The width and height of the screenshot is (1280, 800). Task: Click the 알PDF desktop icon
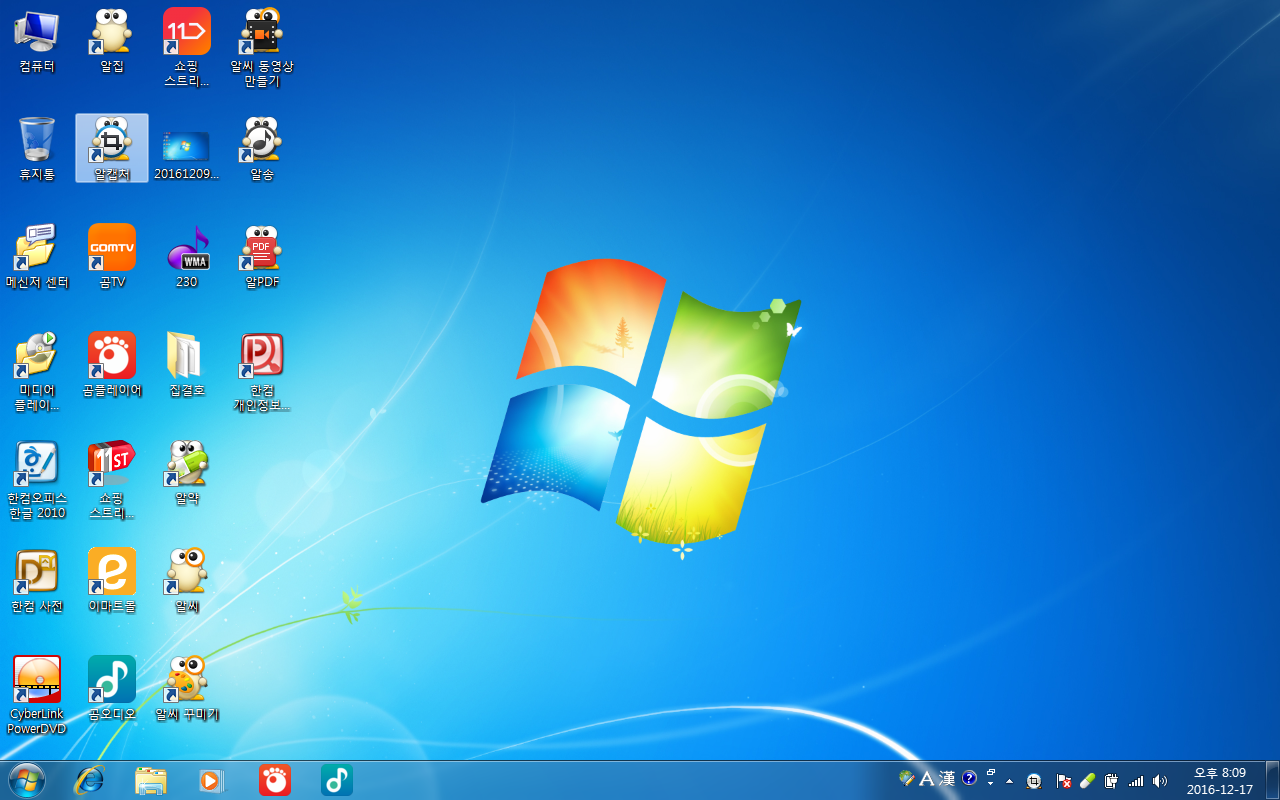pos(262,249)
